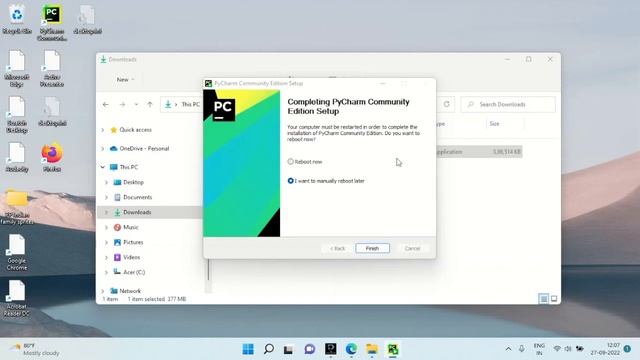
Task: Expand the Desktop folder node
Action: (x=107, y=182)
